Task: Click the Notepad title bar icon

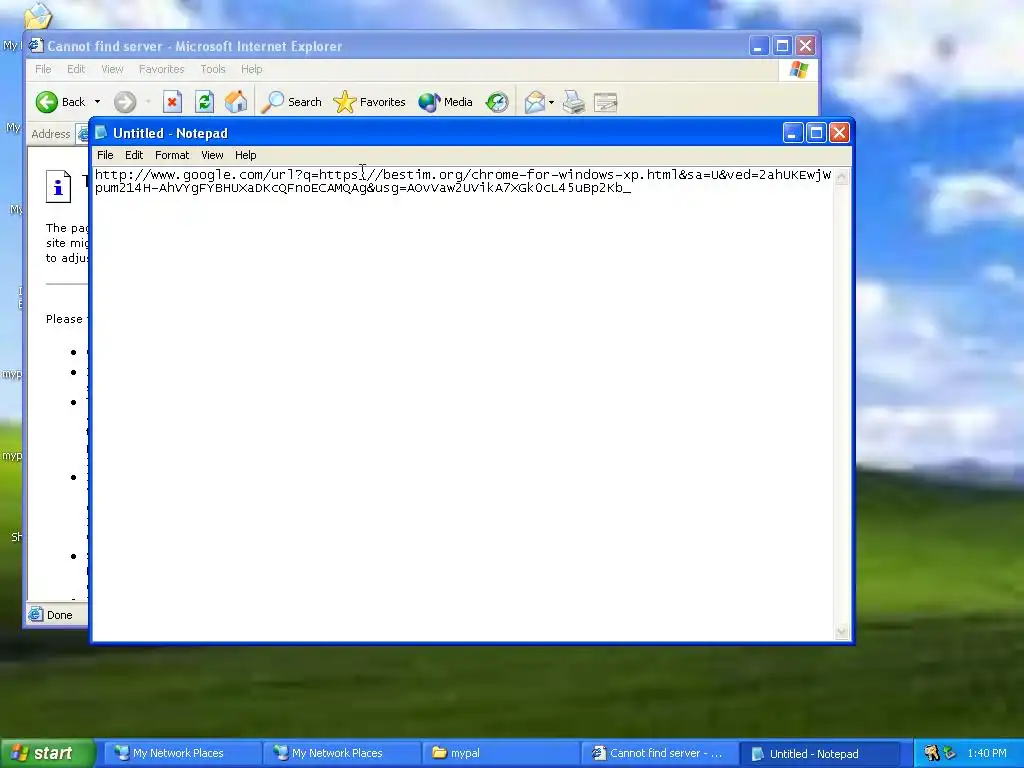Action: [101, 133]
